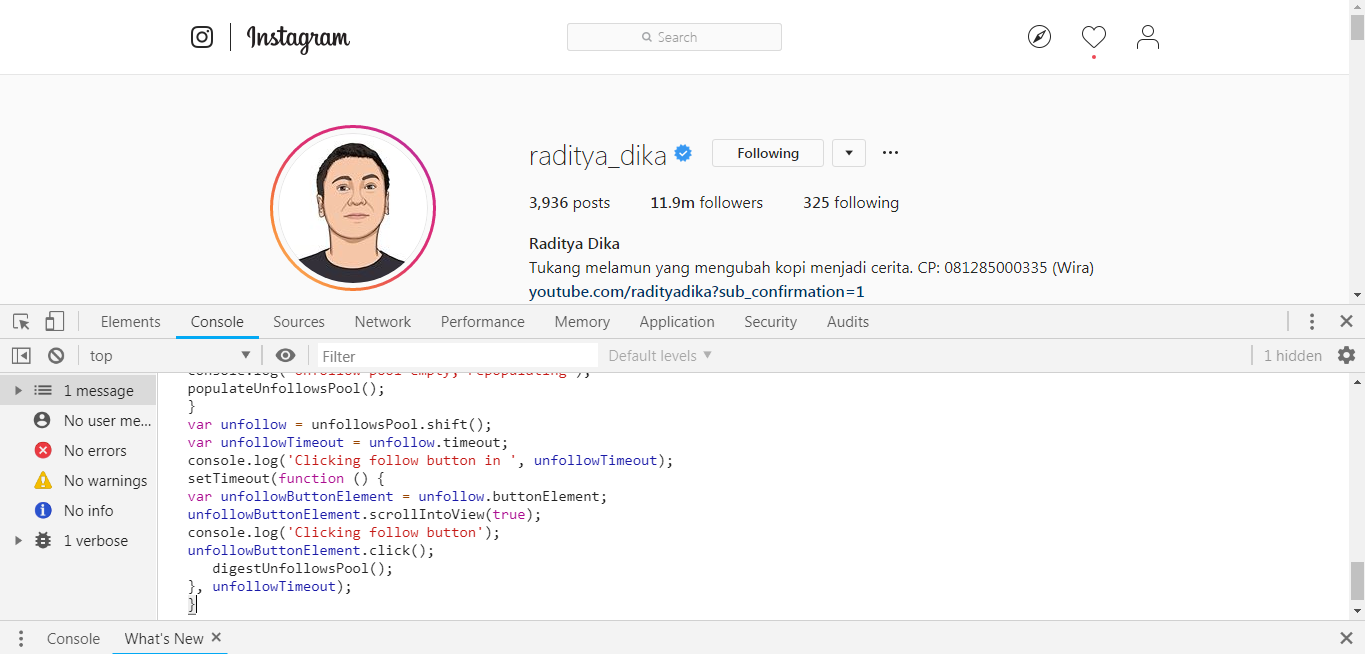The height and width of the screenshot is (654, 1365).
Task: Open the Default levels dropdown
Action: click(x=660, y=355)
